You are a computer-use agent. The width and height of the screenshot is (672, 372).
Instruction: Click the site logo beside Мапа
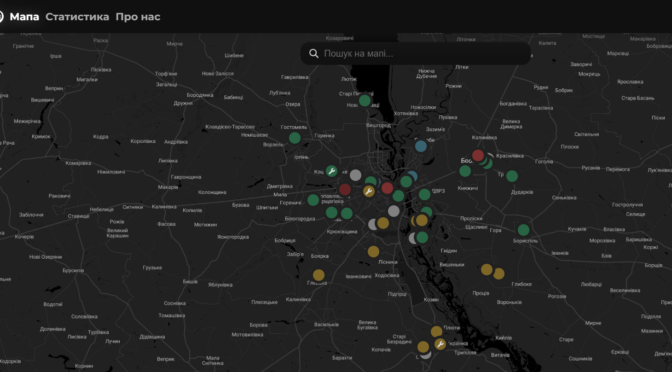tap(1, 17)
